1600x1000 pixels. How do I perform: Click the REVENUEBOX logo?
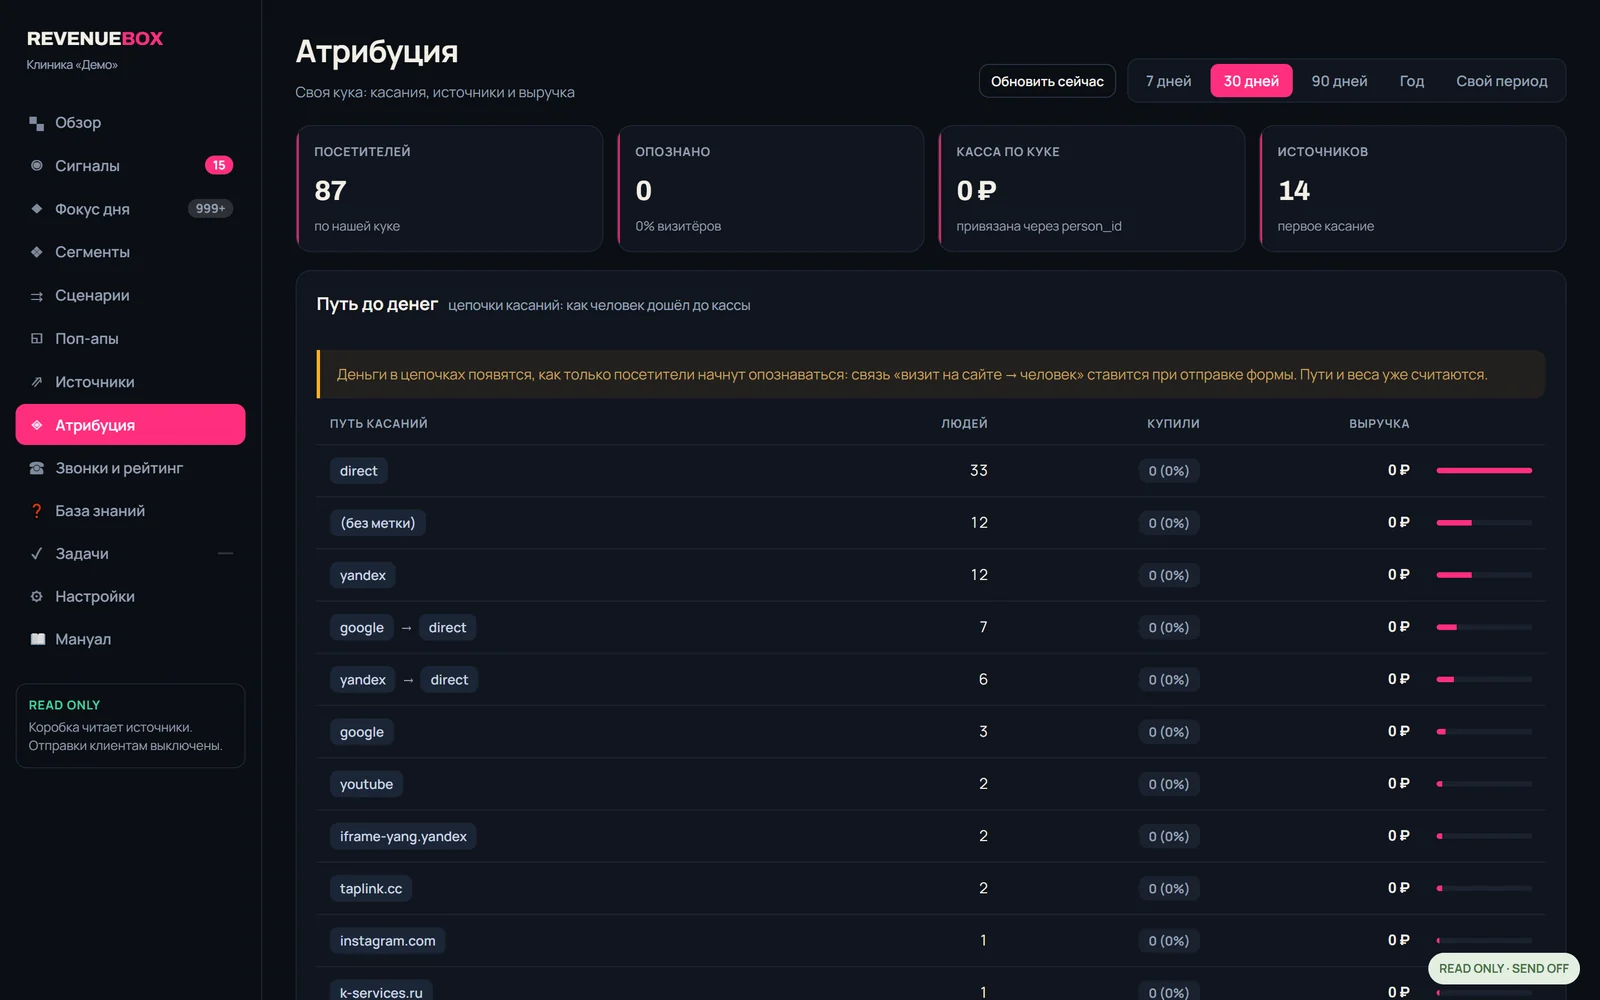[95, 39]
